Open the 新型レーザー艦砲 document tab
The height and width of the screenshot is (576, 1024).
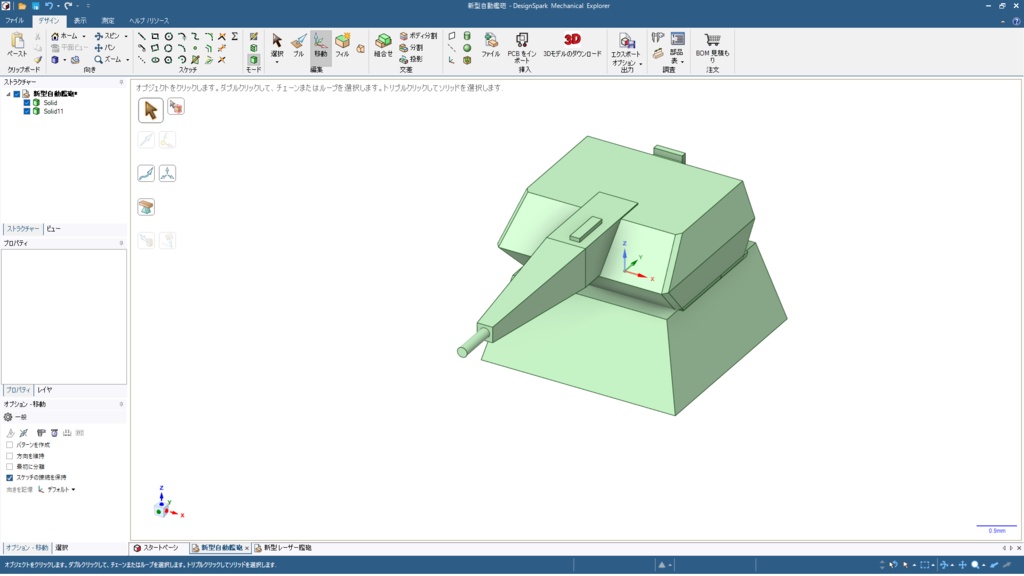283,548
